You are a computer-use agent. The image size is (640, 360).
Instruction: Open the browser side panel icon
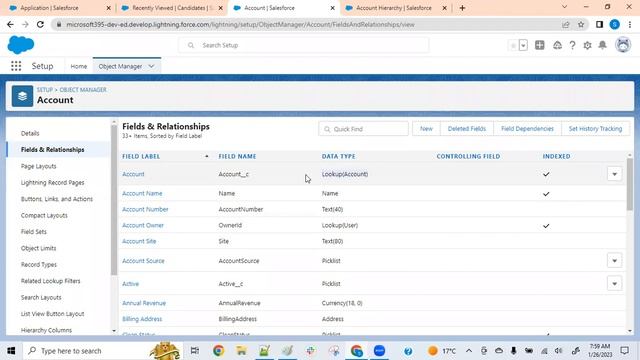click(x=599, y=24)
